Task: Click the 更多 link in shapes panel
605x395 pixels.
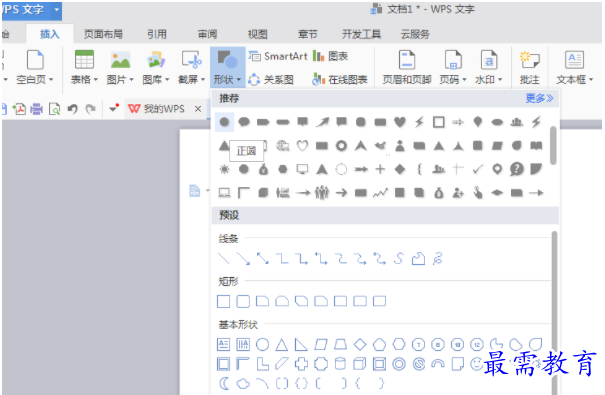Action: [539, 98]
